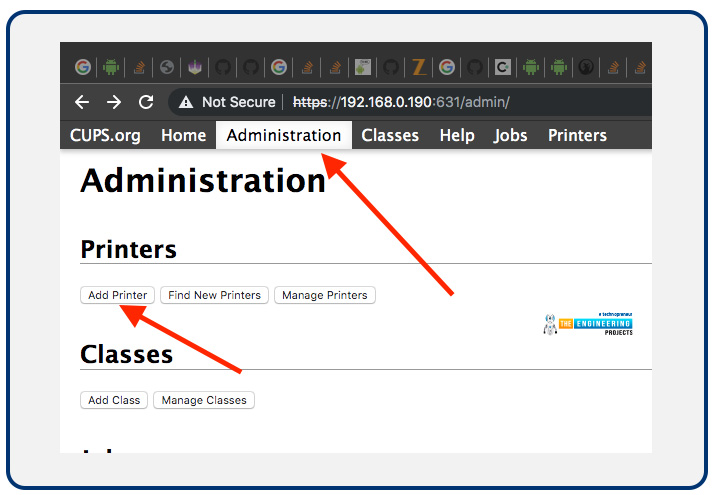Click Find New Printers button
The image size is (712, 495).
[x=214, y=295]
